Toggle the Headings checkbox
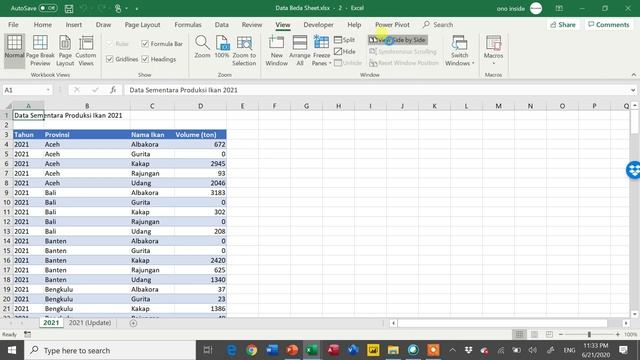The height and width of the screenshot is (360, 640). click(x=145, y=59)
